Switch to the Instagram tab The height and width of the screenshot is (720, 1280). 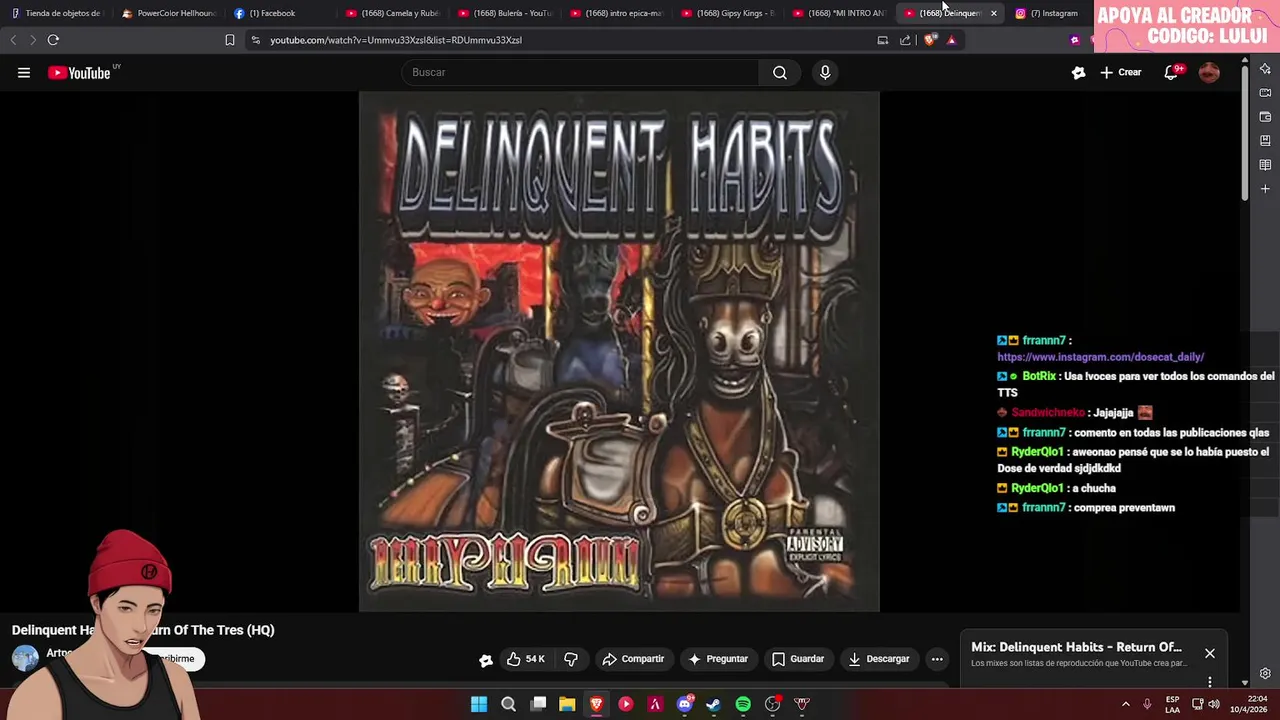click(1047, 13)
